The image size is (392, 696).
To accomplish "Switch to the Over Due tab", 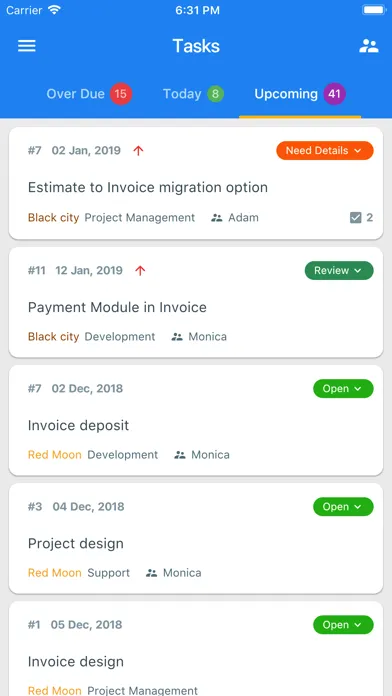I will [x=89, y=94].
